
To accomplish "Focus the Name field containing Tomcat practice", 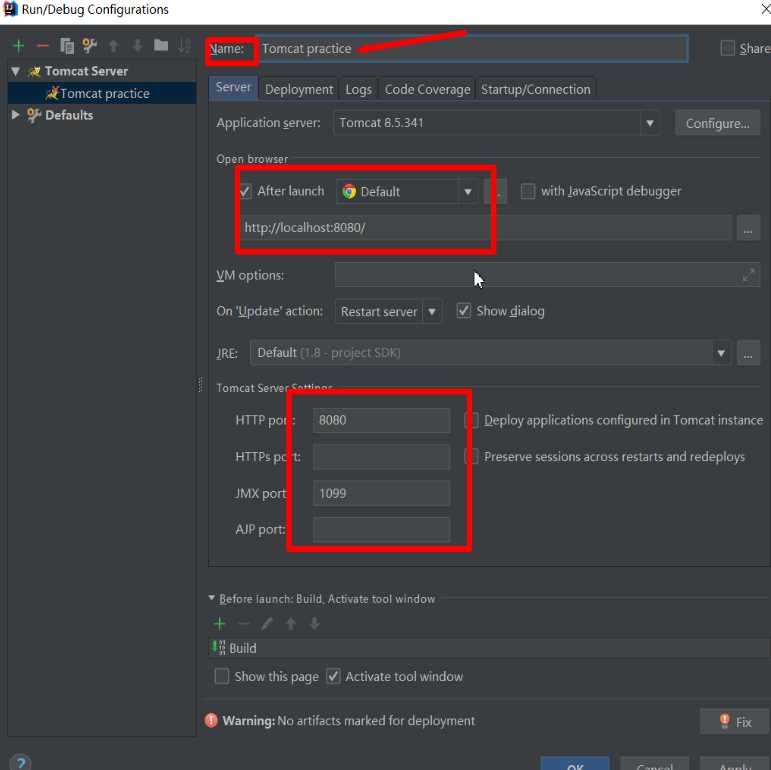I will (x=473, y=49).
